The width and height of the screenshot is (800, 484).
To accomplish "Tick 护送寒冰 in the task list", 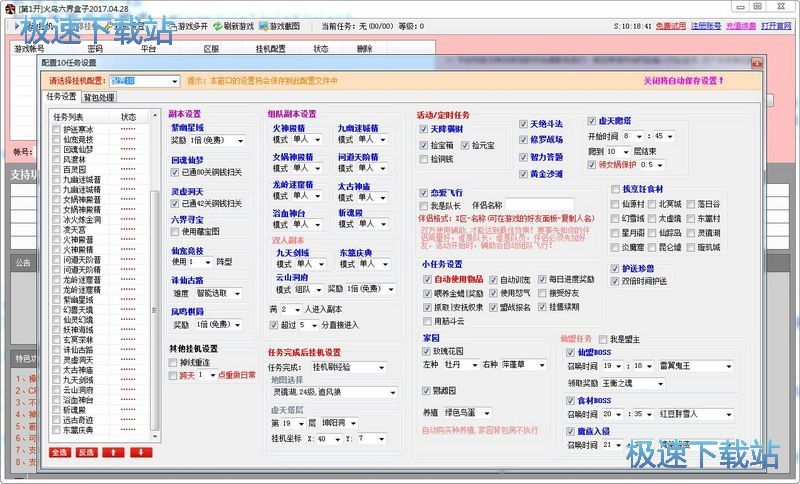I will coord(57,129).
